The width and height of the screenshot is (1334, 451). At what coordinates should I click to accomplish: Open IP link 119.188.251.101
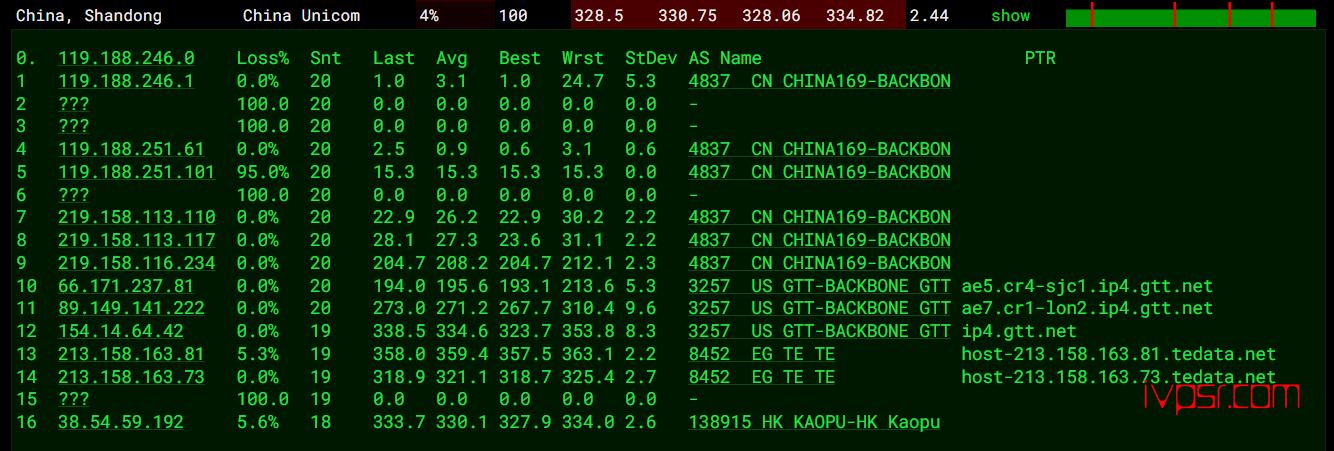(x=136, y=172)
